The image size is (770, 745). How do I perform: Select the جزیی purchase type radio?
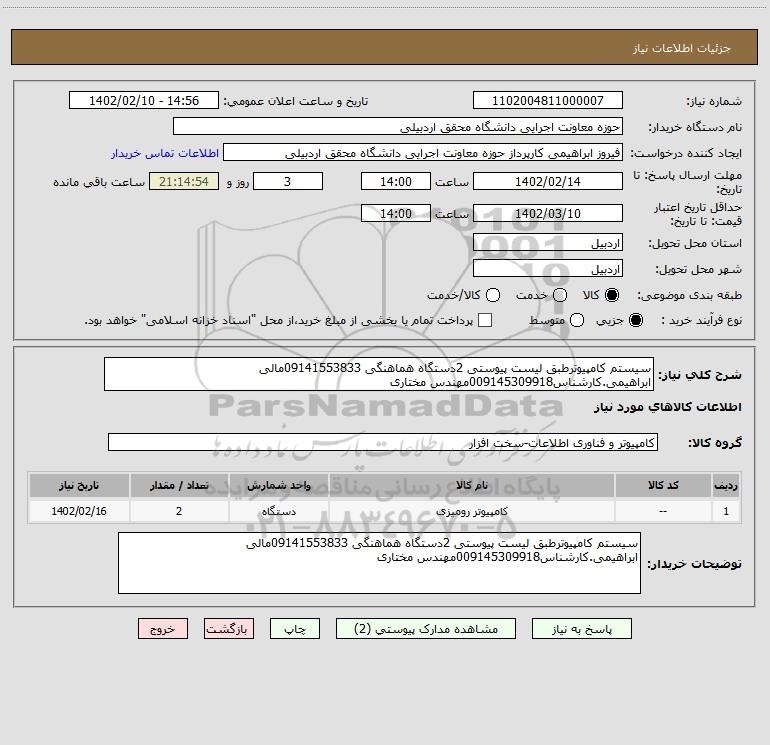pyautogui.click(x=636, y=320)
